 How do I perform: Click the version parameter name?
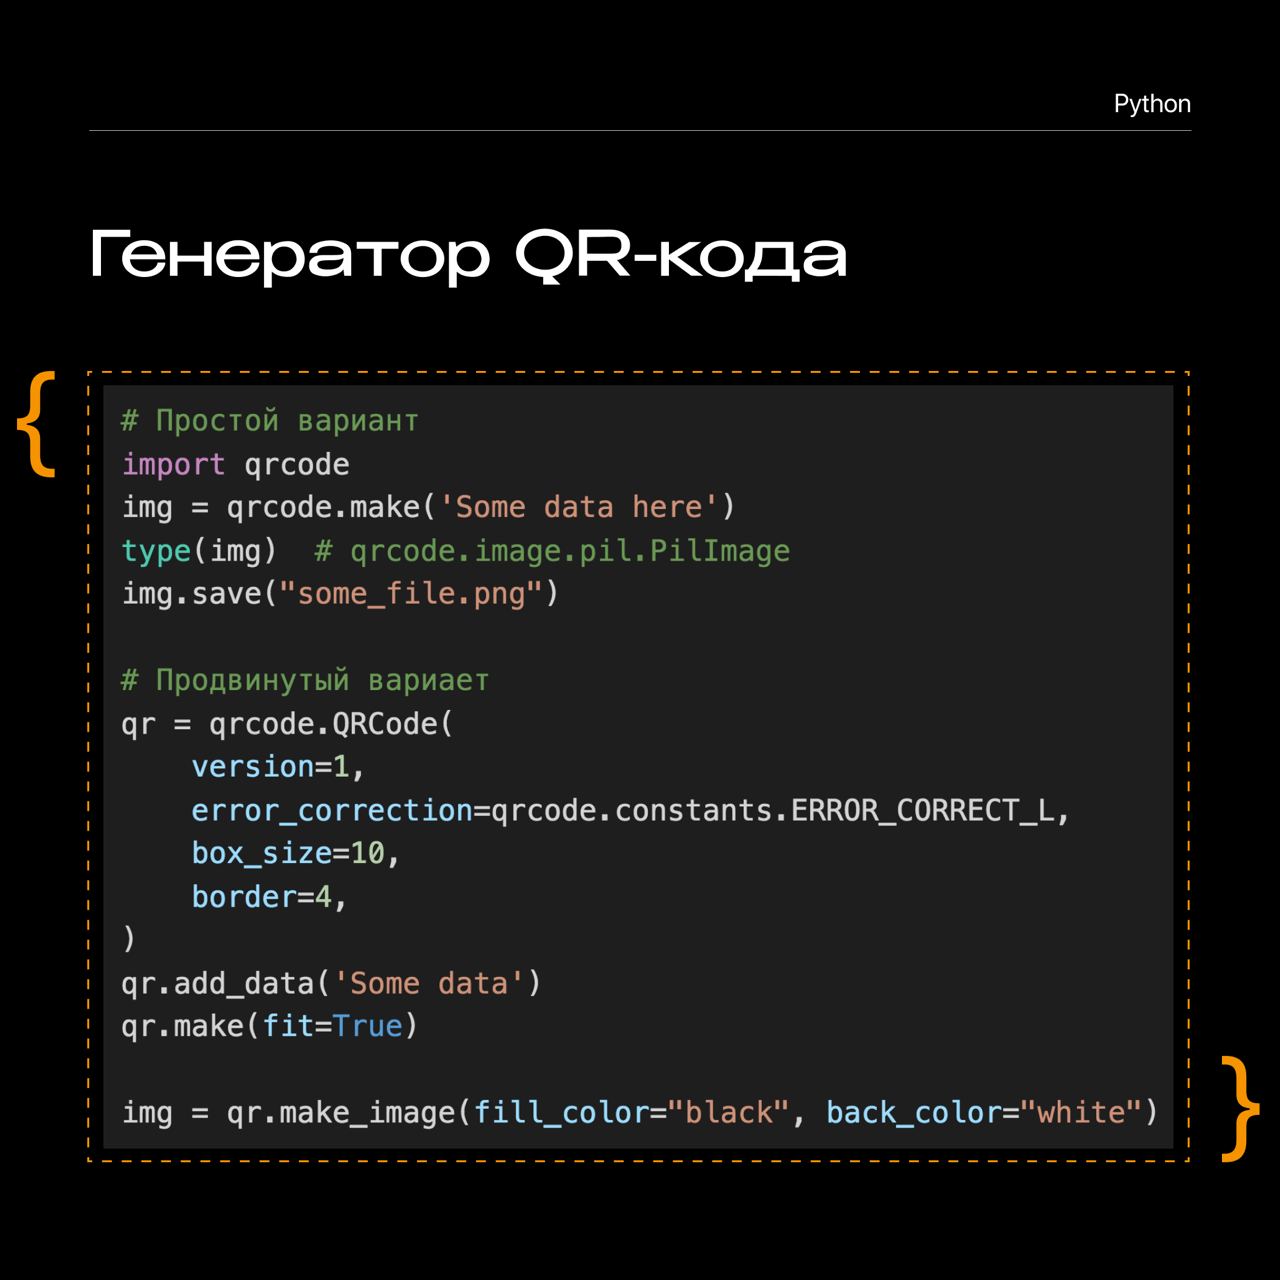click(253, 767)
